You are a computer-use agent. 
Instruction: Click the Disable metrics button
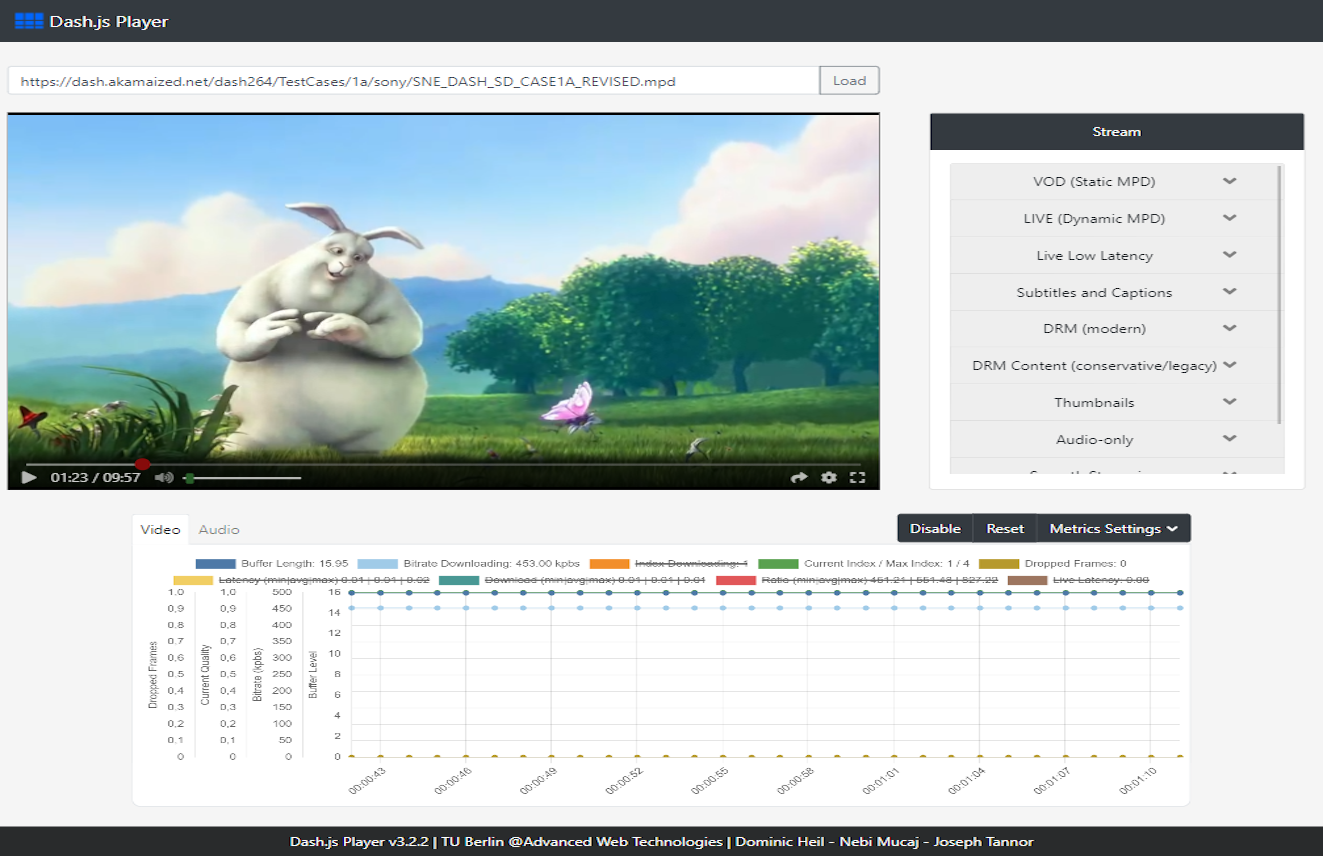click(935, 528)
